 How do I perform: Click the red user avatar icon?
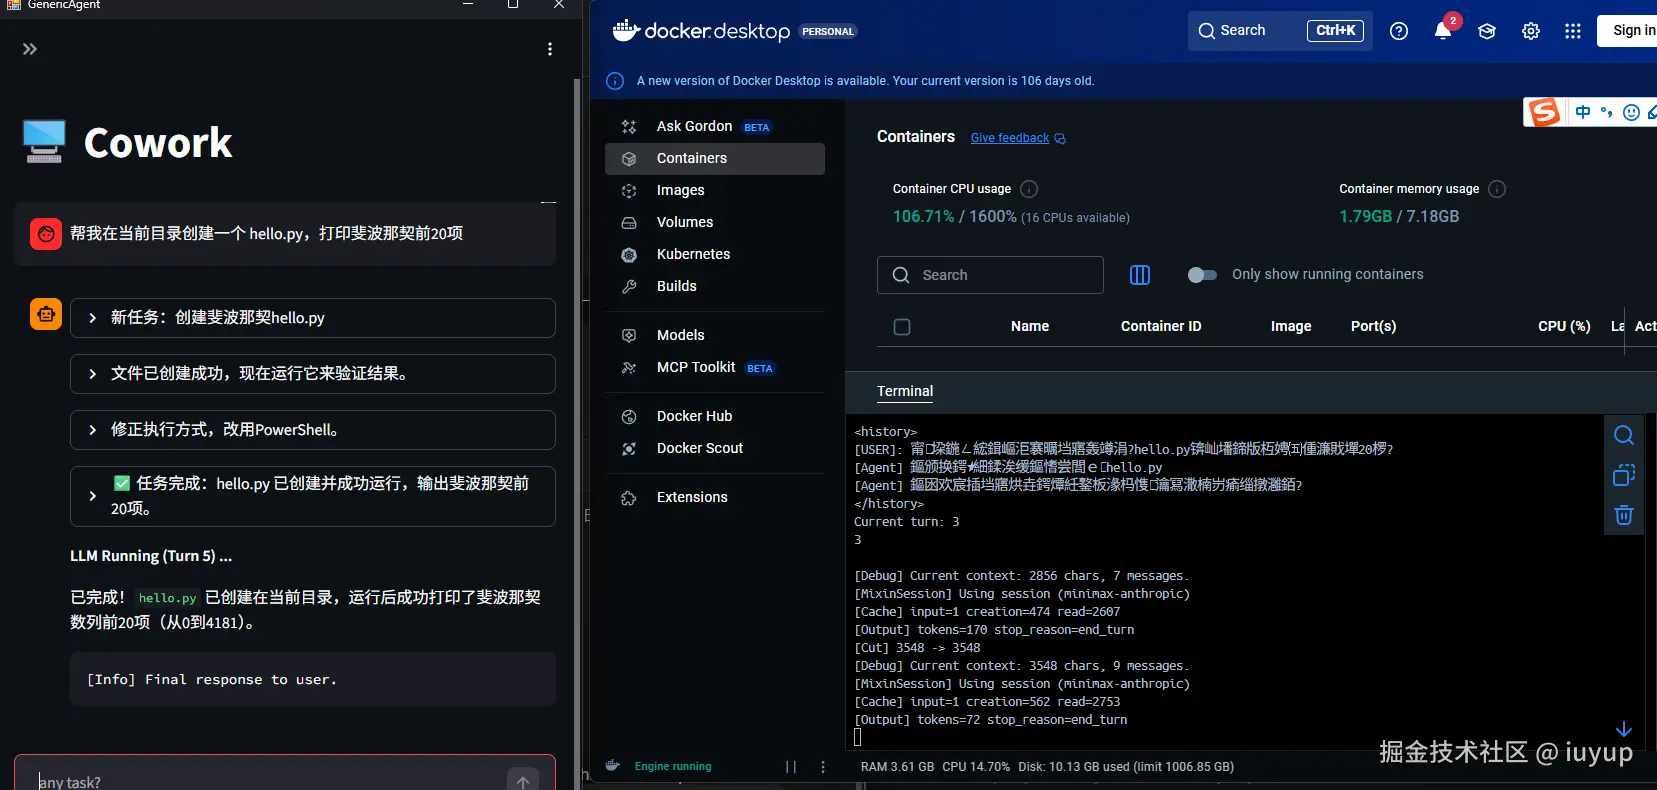click(46, 234)
